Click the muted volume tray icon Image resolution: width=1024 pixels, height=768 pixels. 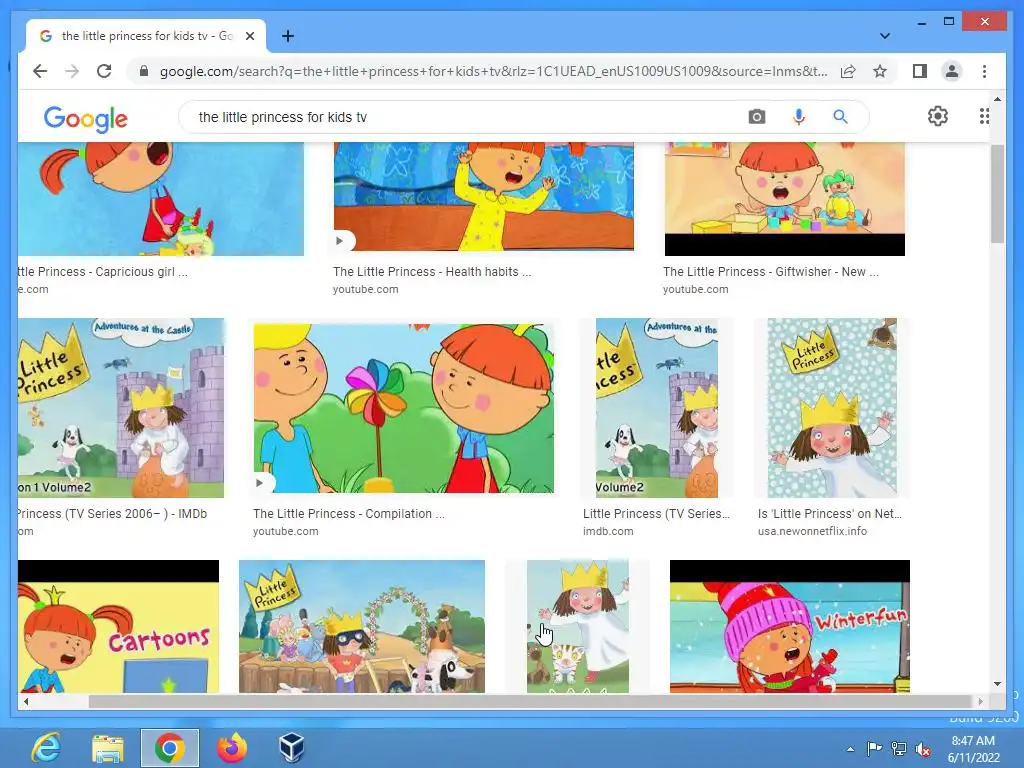(923, 749)
